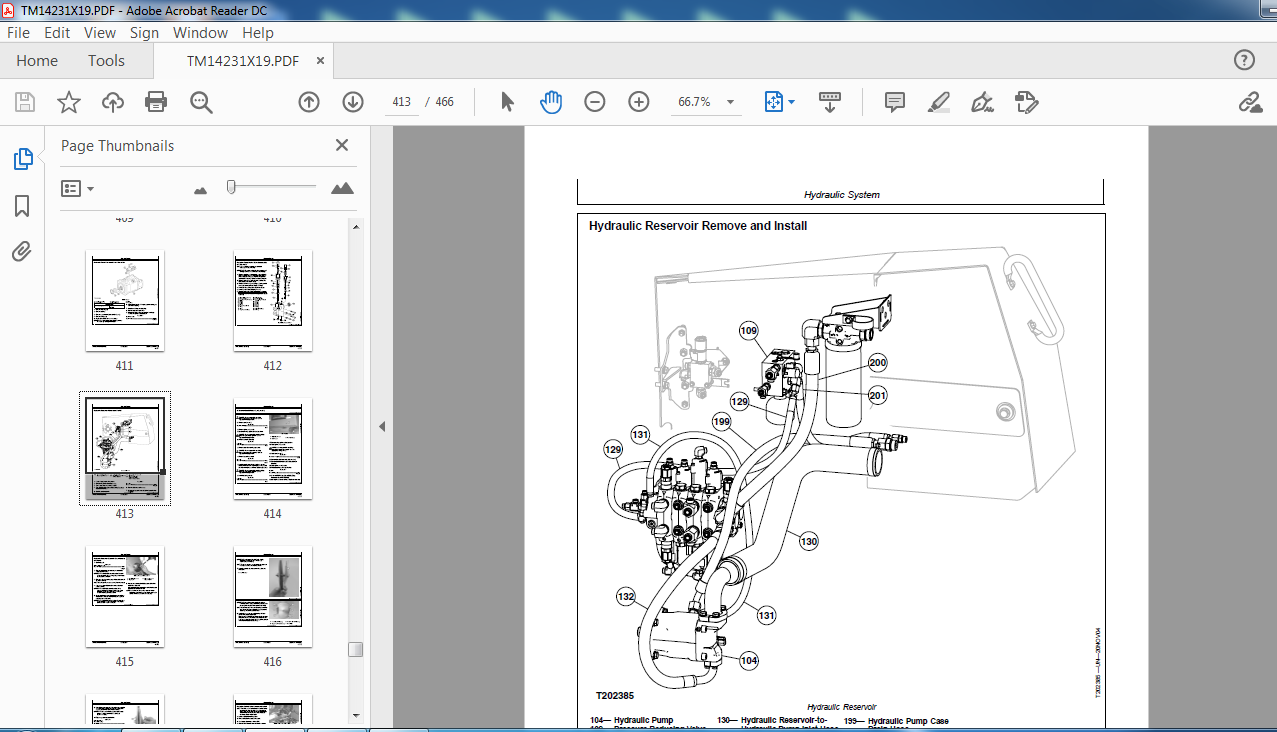
Task: Click the 'Page Thumbnails' panel title
Action: click(x=118, y=146)
